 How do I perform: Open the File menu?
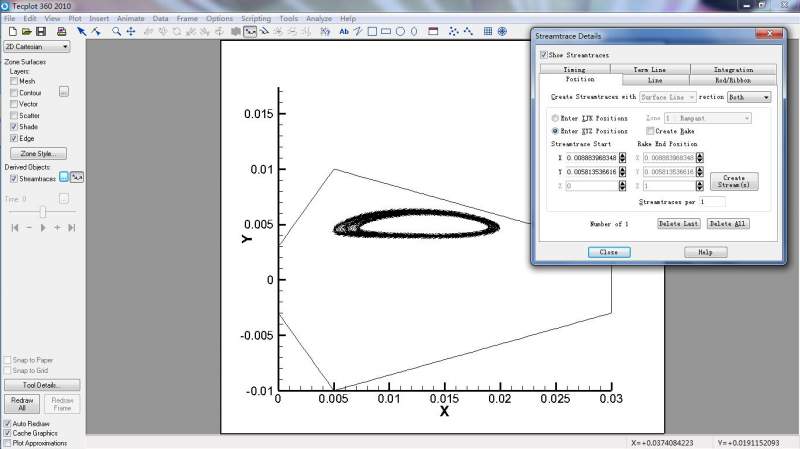[x=9, y=18]
